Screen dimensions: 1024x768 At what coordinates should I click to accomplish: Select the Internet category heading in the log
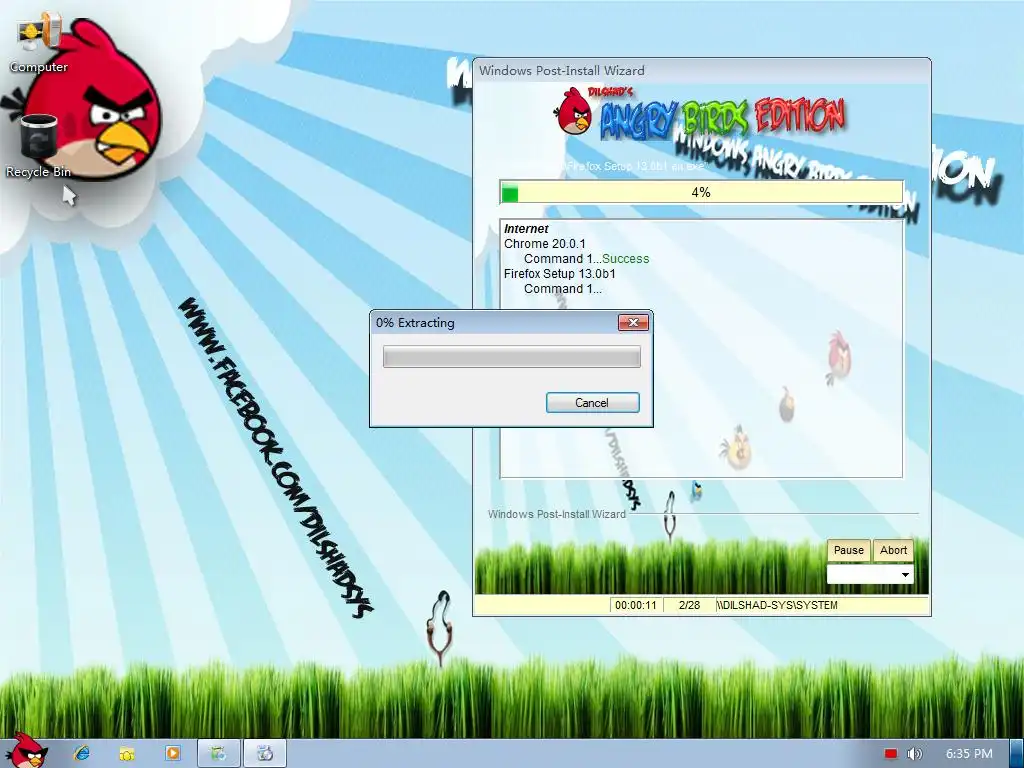pyautogui.click(x=526, y=229)
